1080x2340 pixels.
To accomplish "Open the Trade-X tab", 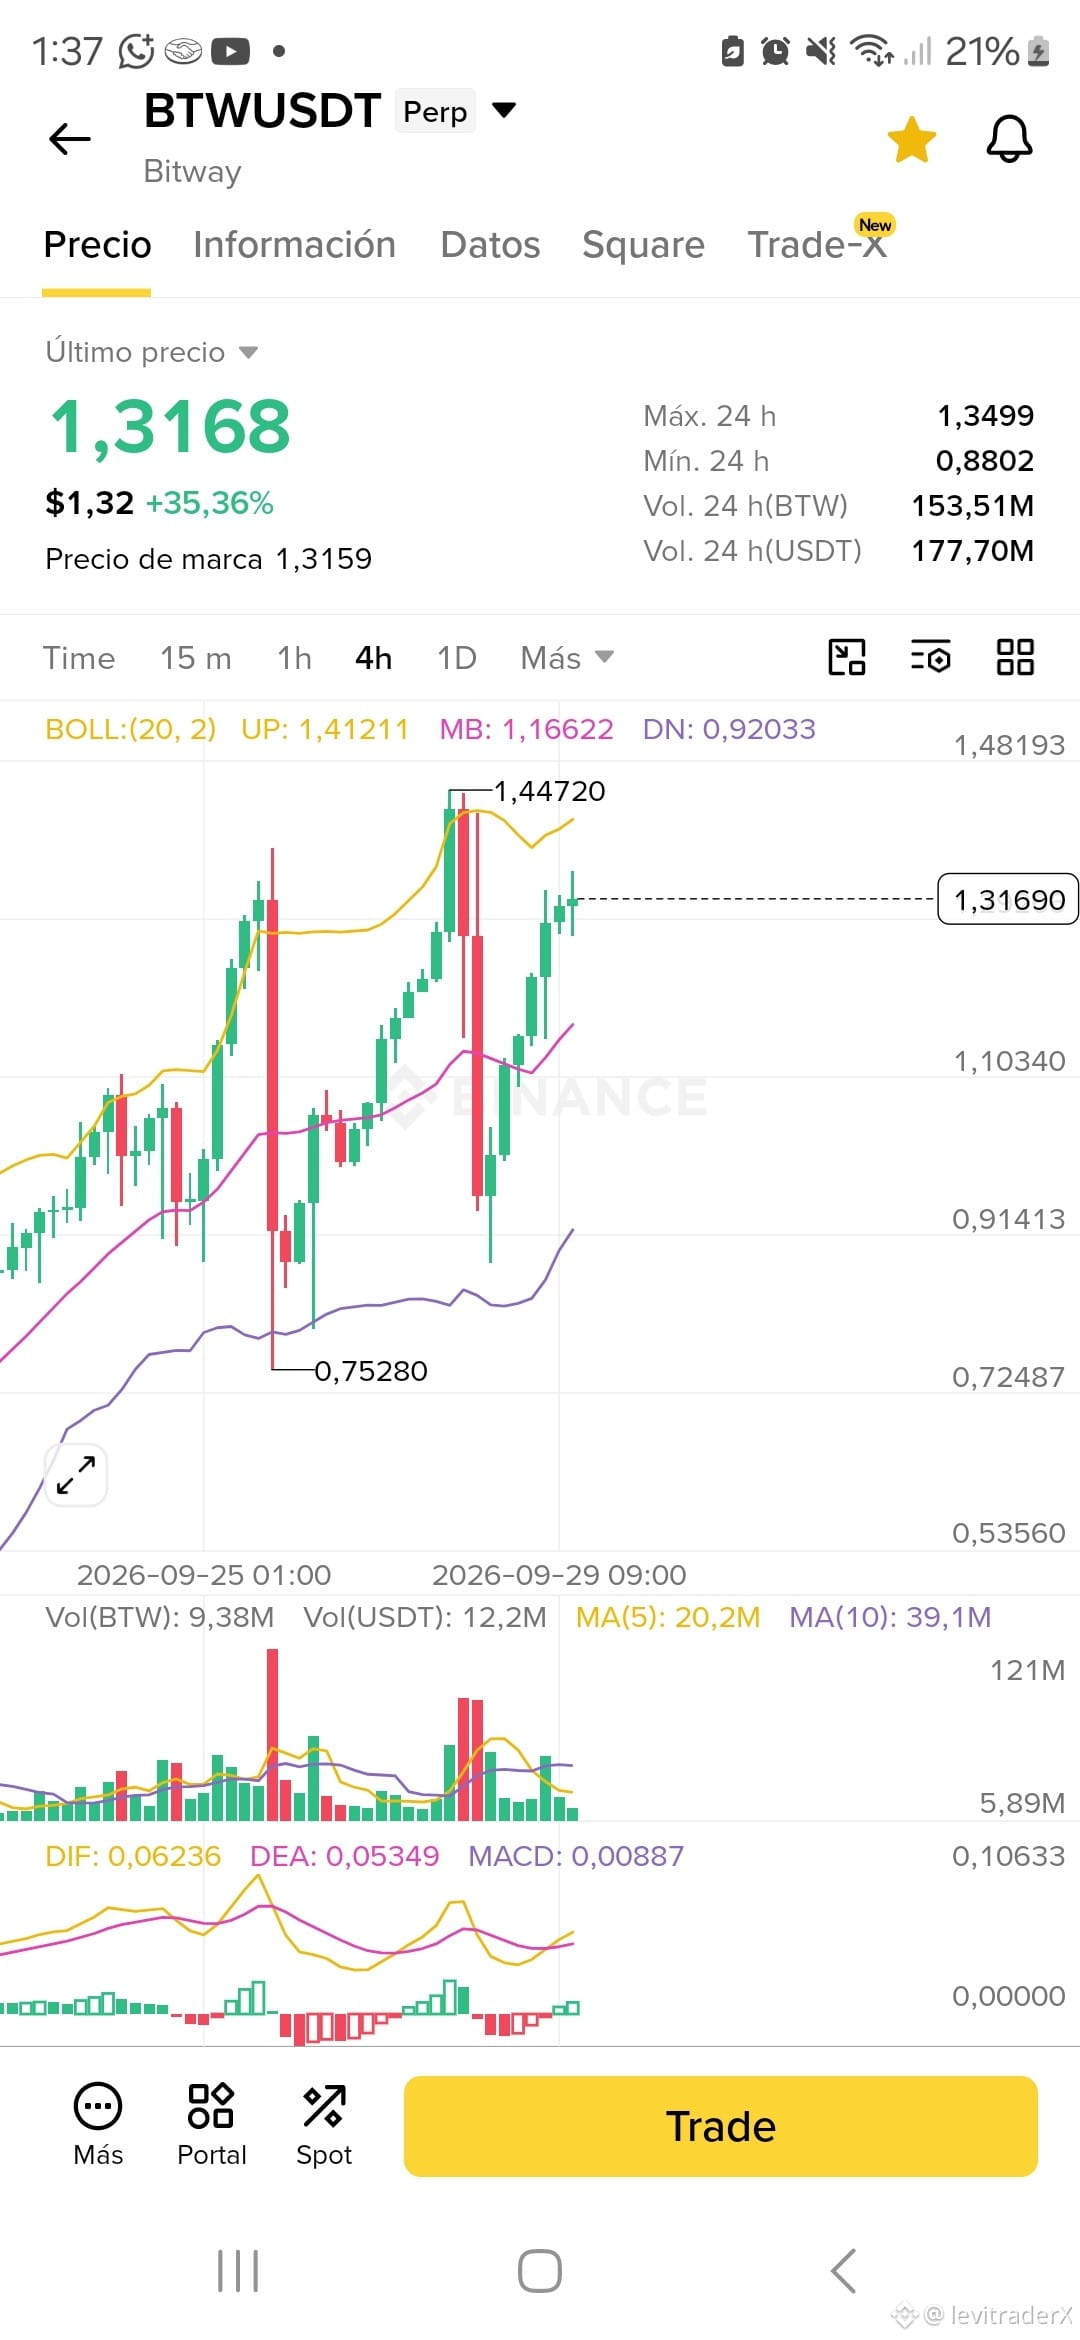I will (818, 243).
